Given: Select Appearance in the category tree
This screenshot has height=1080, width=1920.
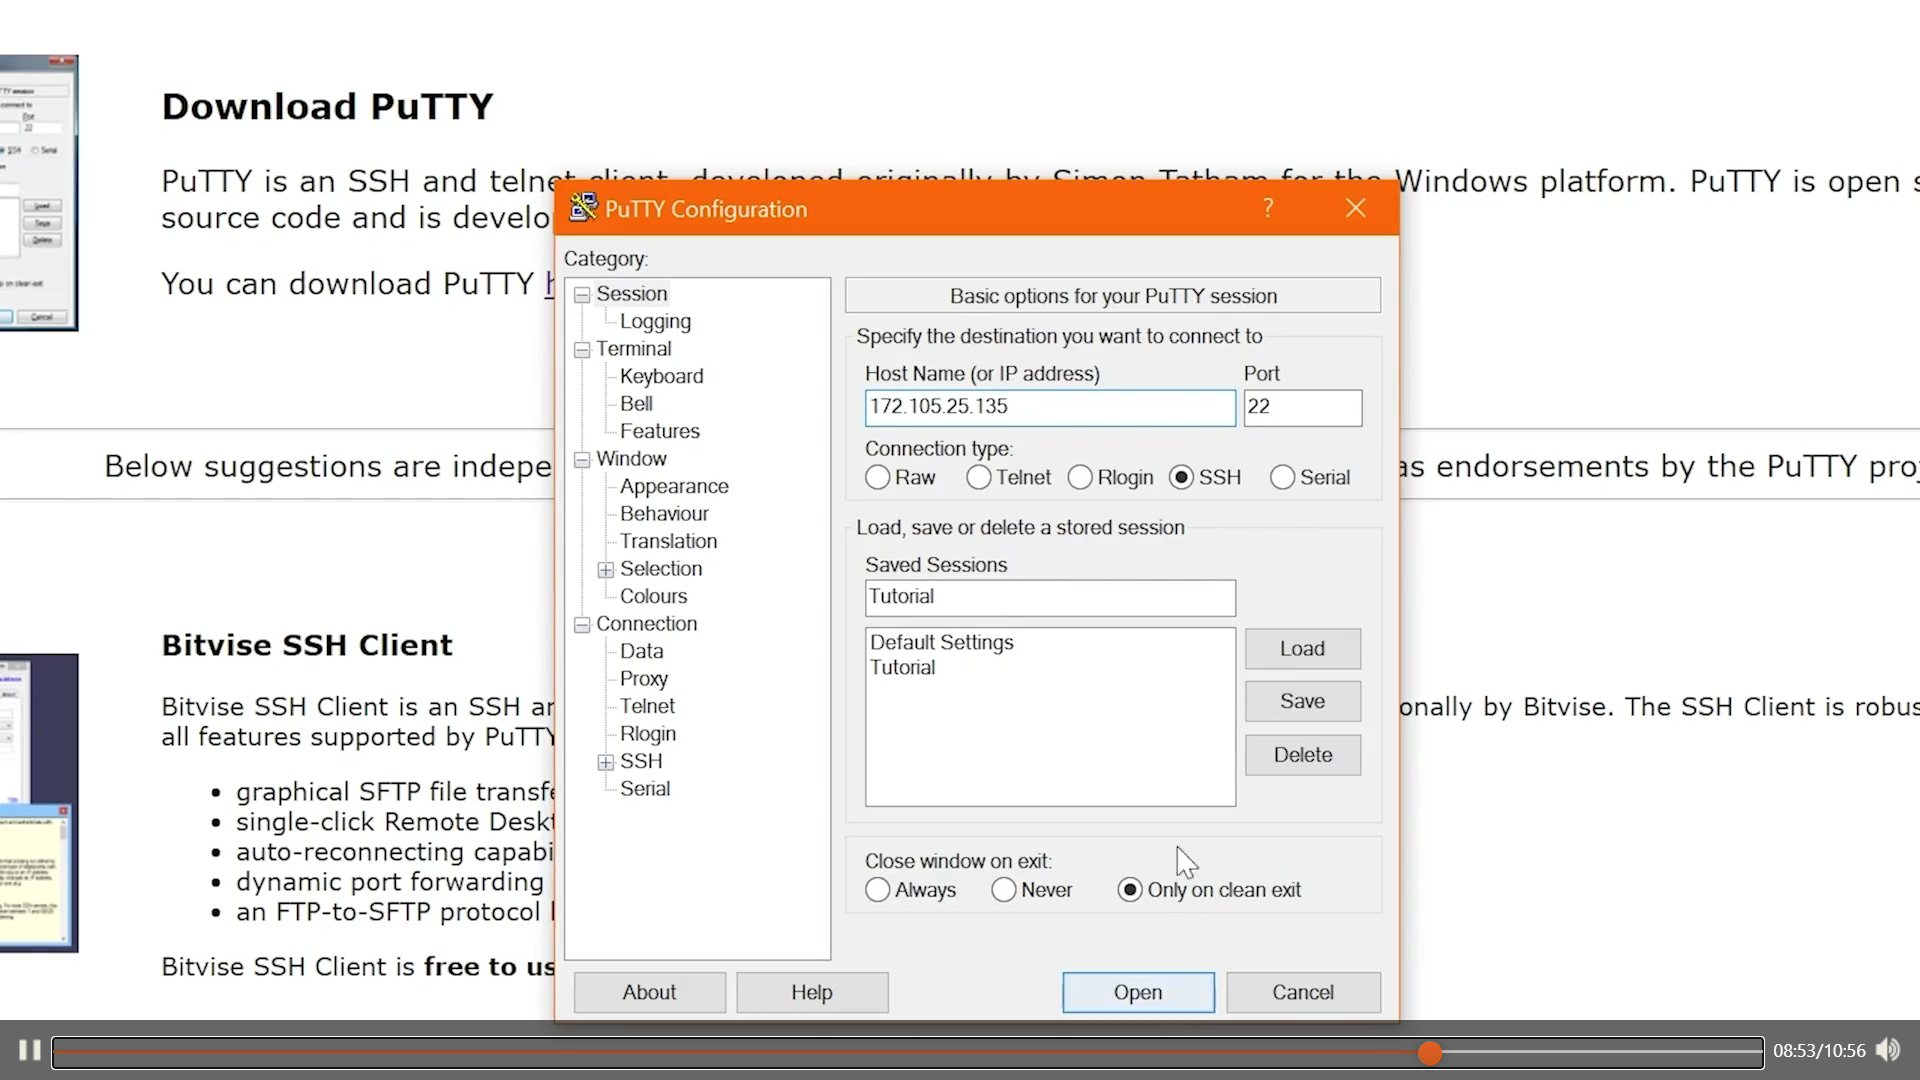Looking at the screenshot, I should tap(673, 486).
